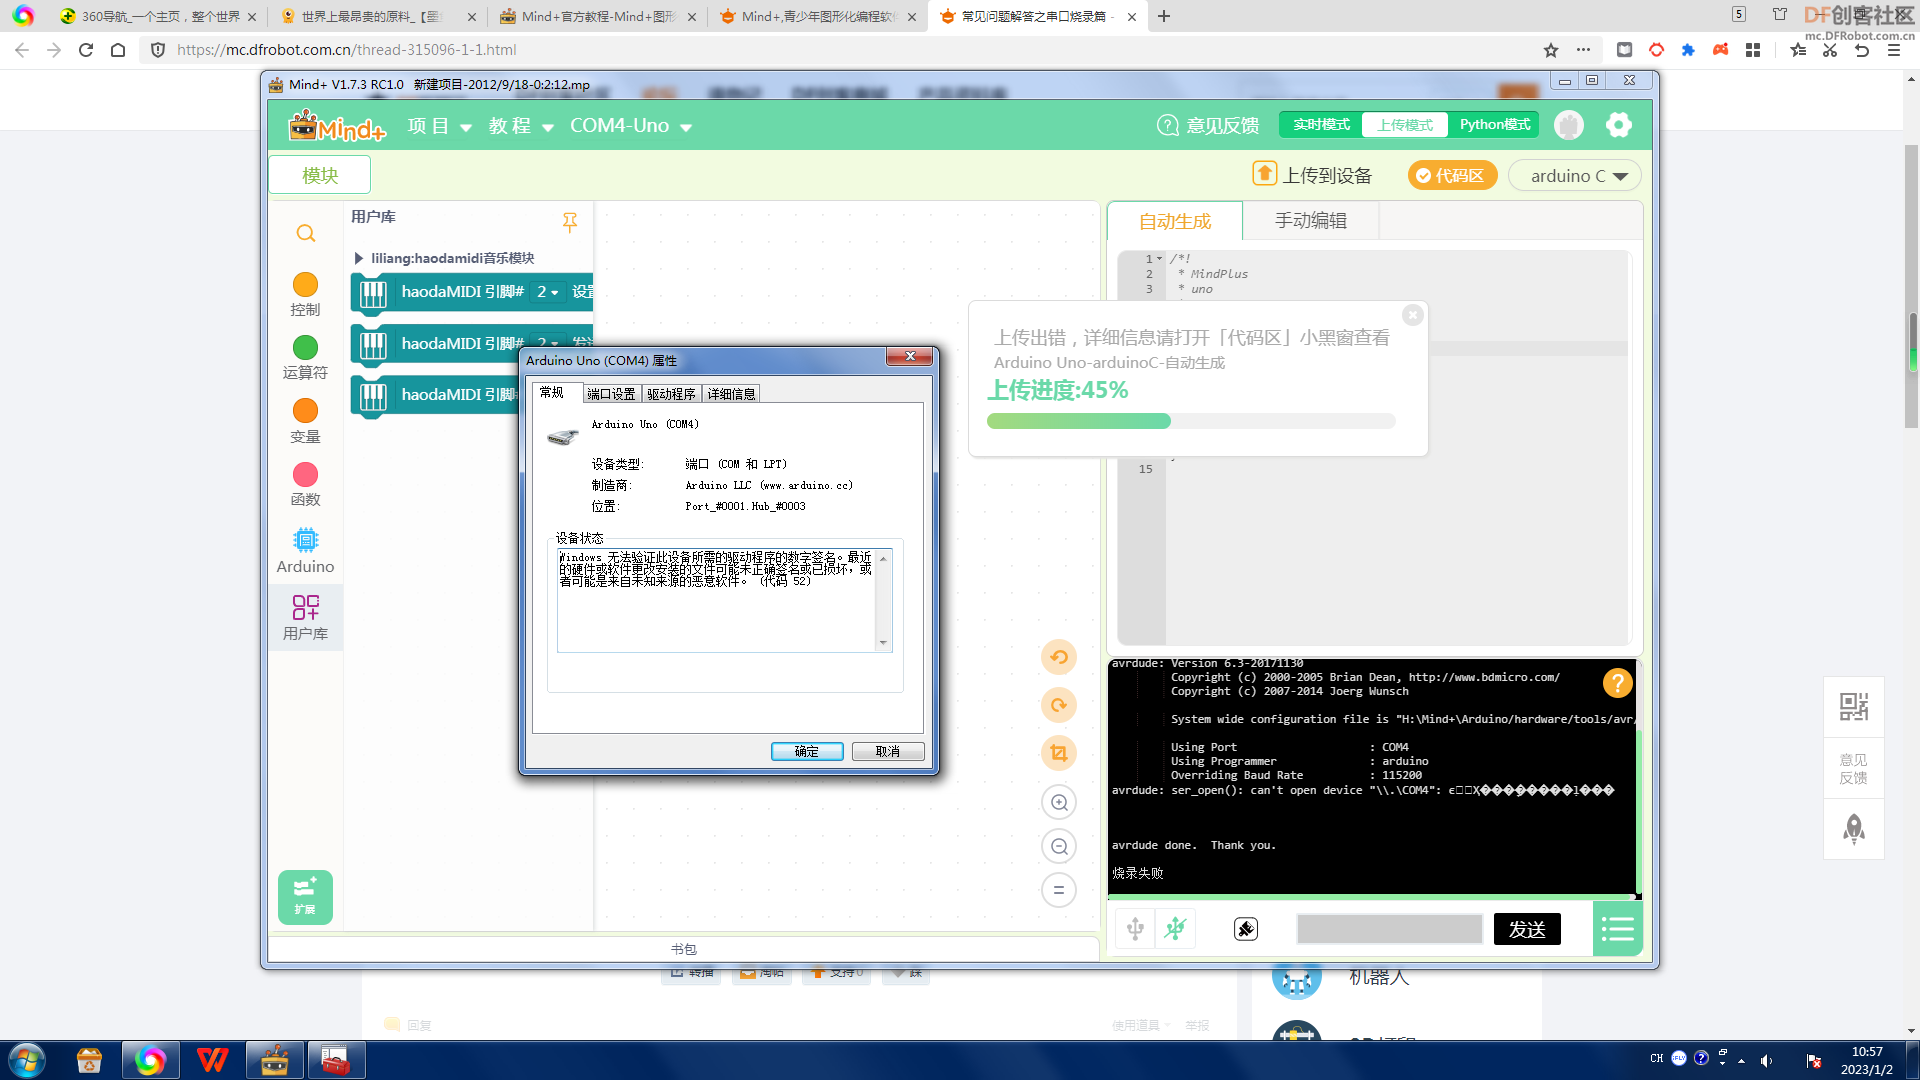Click the 确定 button in properties dialog
1920x1080 pixels.
click(807, 752)
